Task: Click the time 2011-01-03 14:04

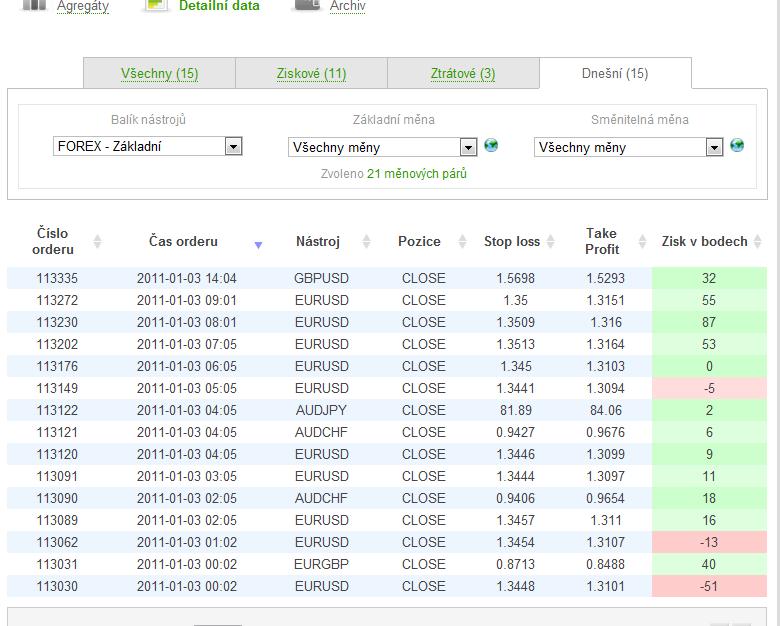Action: coord(187,278)
